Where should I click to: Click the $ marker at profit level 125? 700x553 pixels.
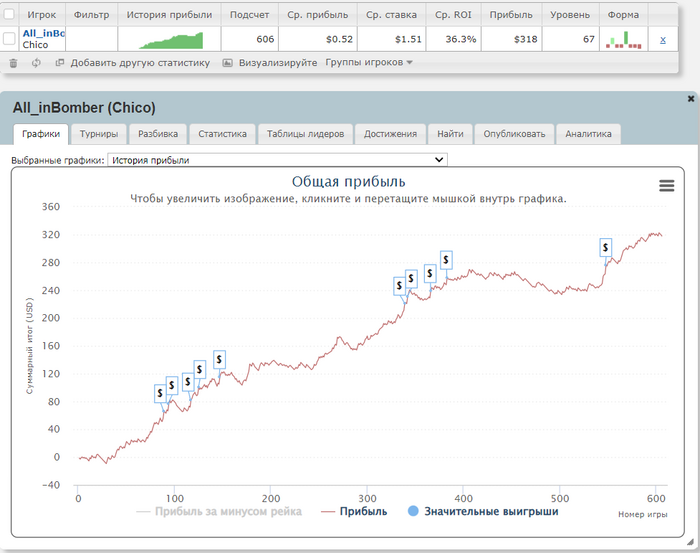[x=200, y=370]
